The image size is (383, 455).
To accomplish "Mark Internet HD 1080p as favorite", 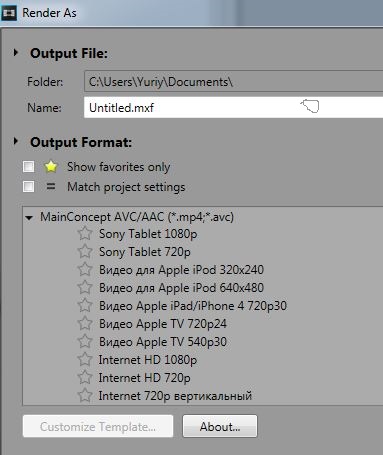I will [x=85, y=360].
